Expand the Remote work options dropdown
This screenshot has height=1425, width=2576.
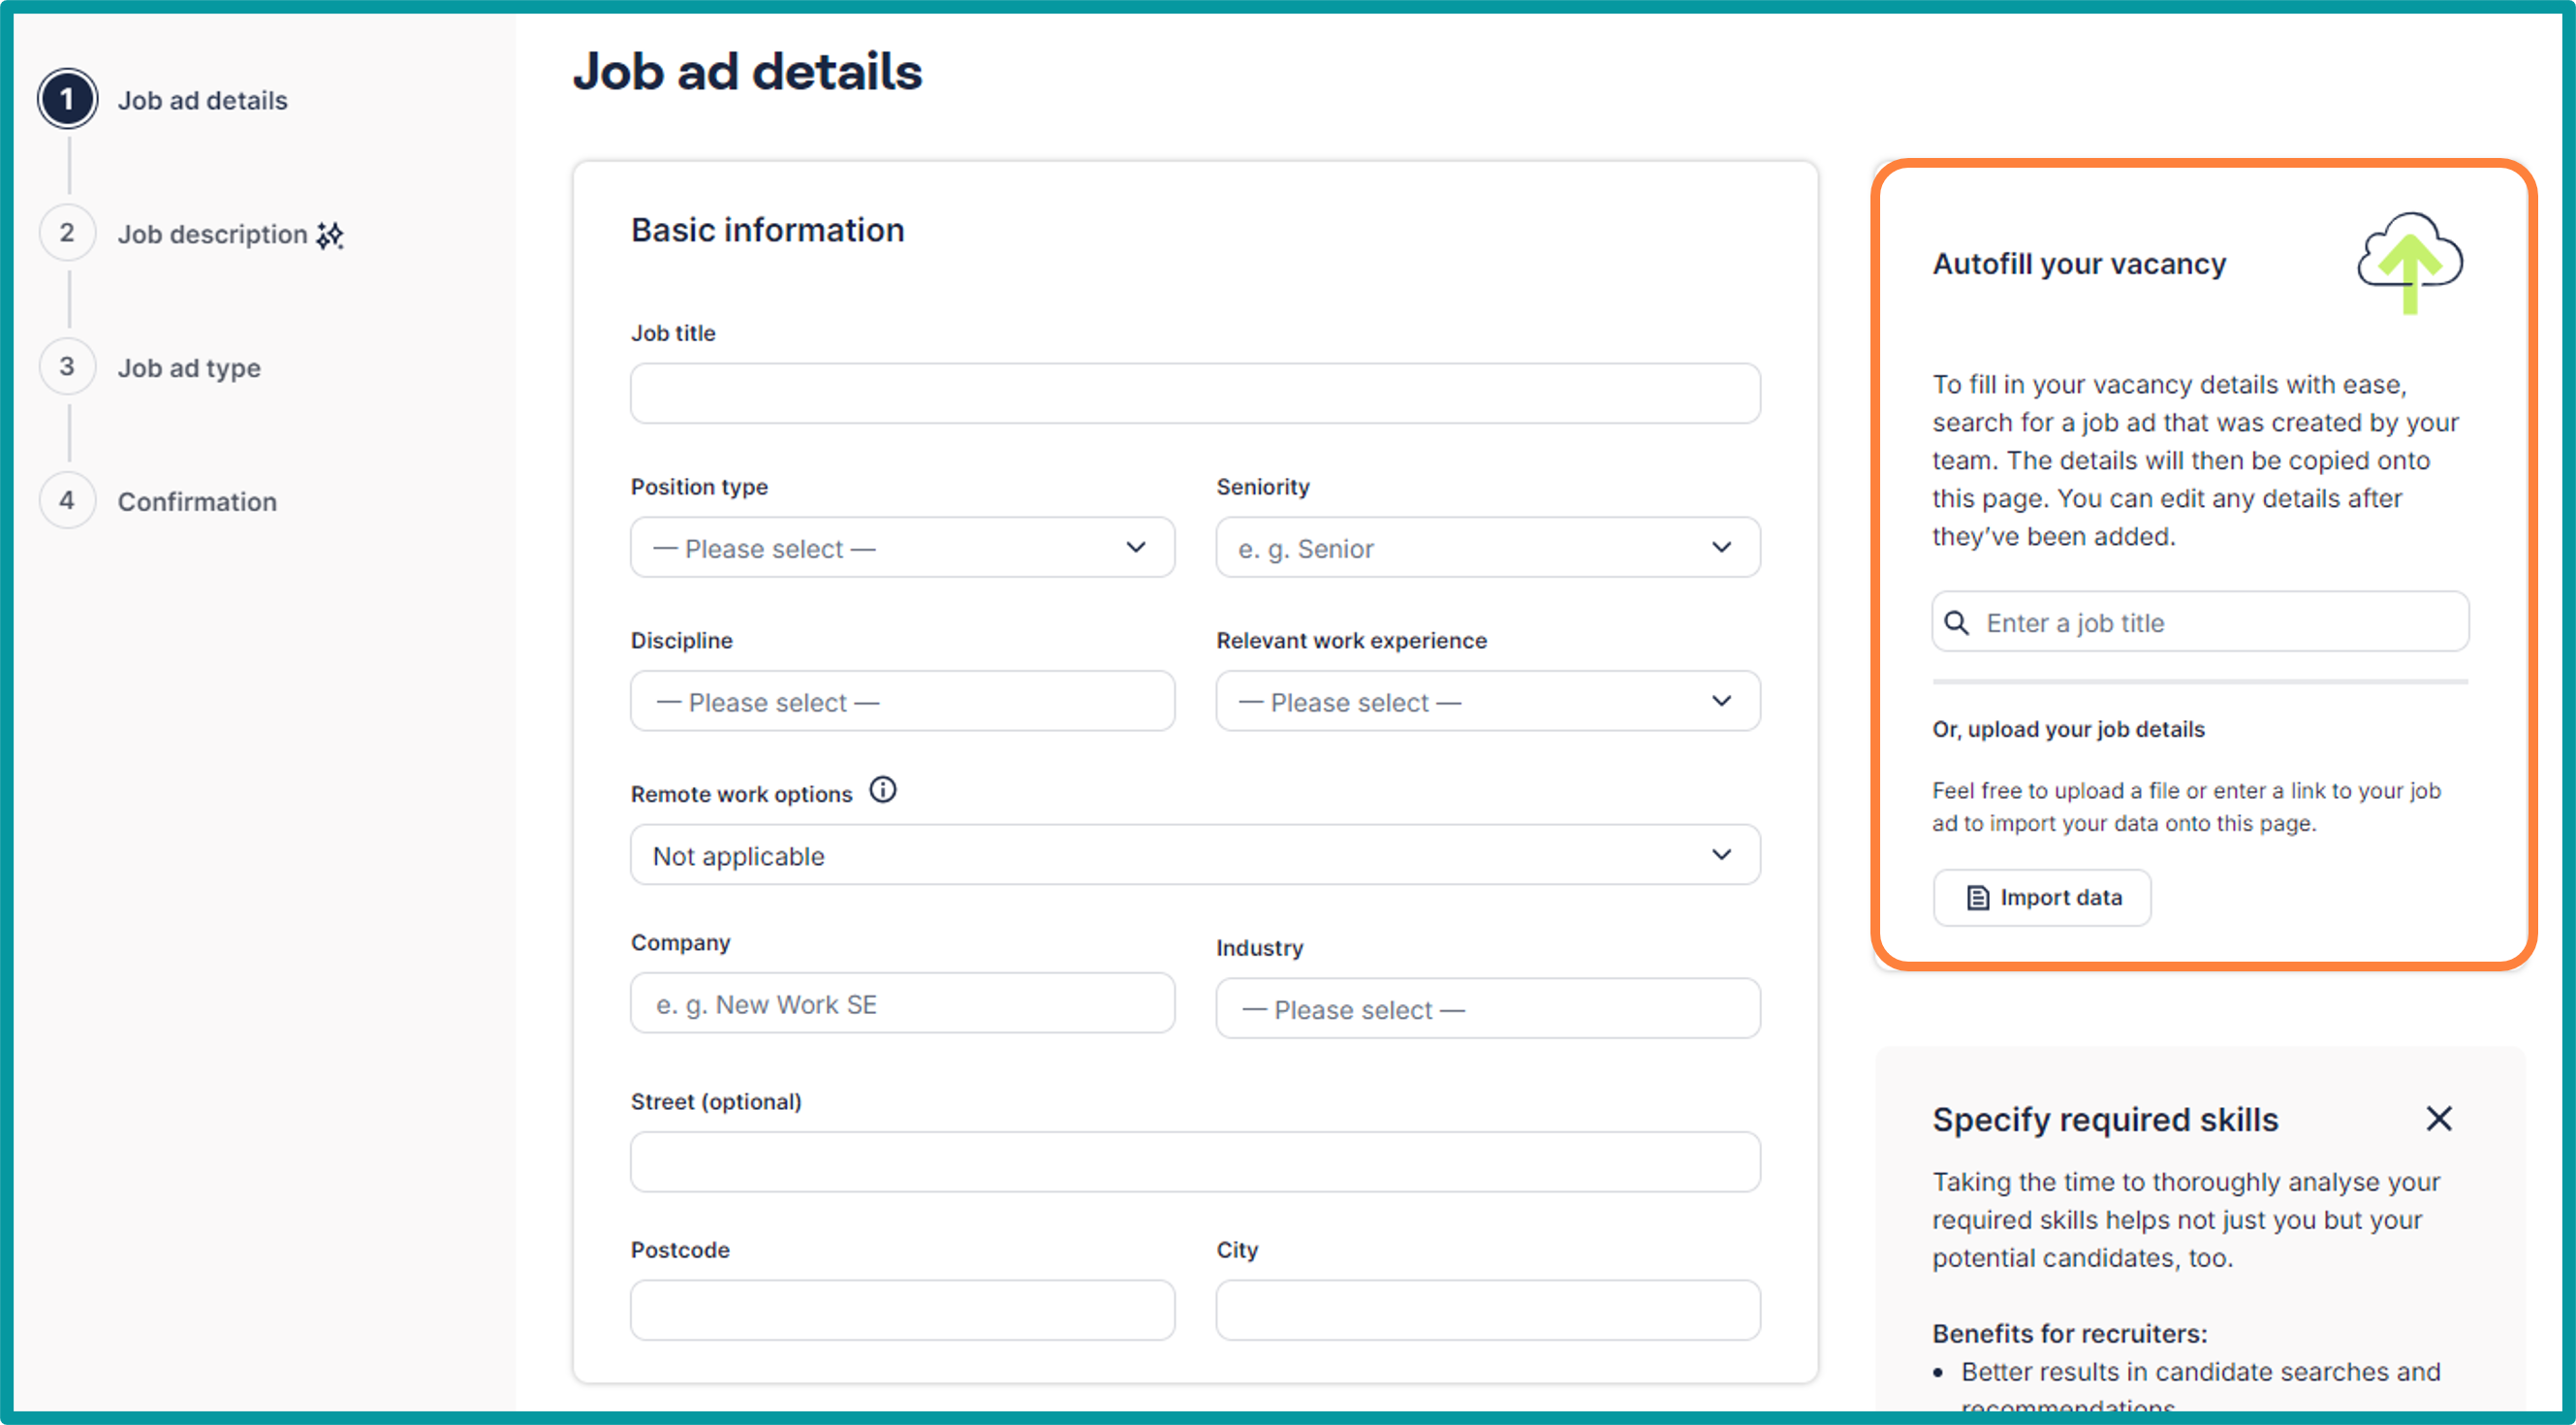click(1194, 856)
